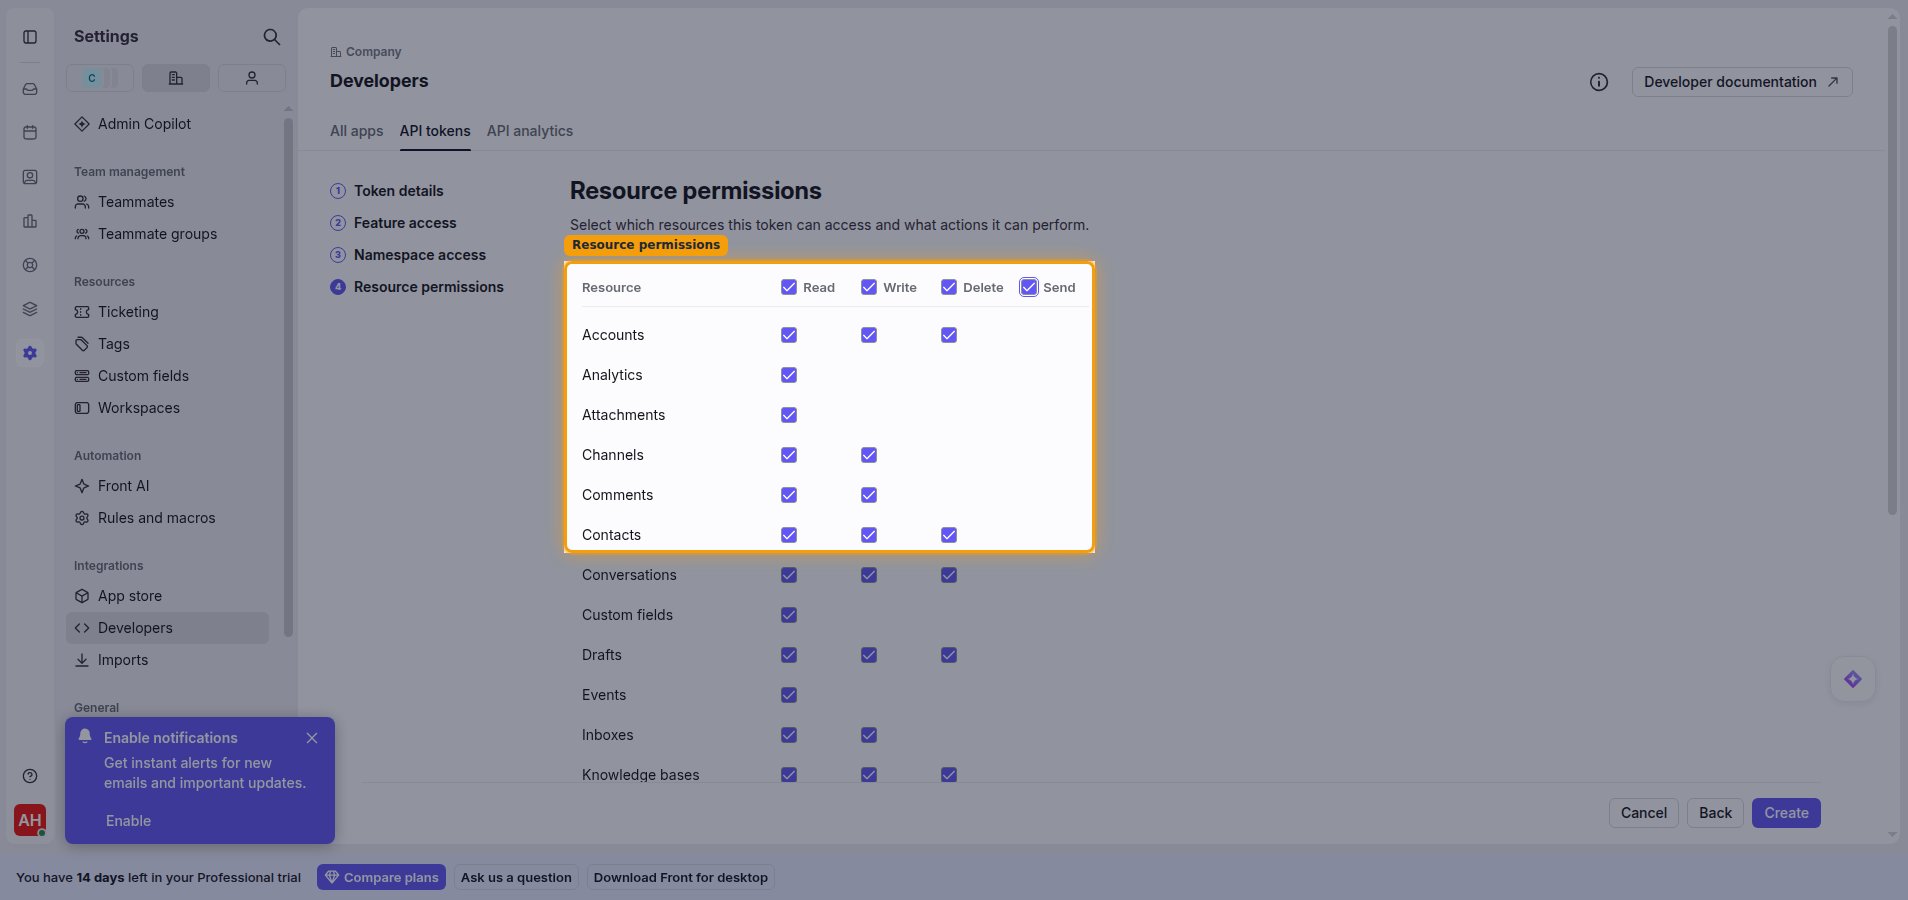Click the Cancel button
This screenshot has height=900, width=1908.
click(x=1643, y=813)
